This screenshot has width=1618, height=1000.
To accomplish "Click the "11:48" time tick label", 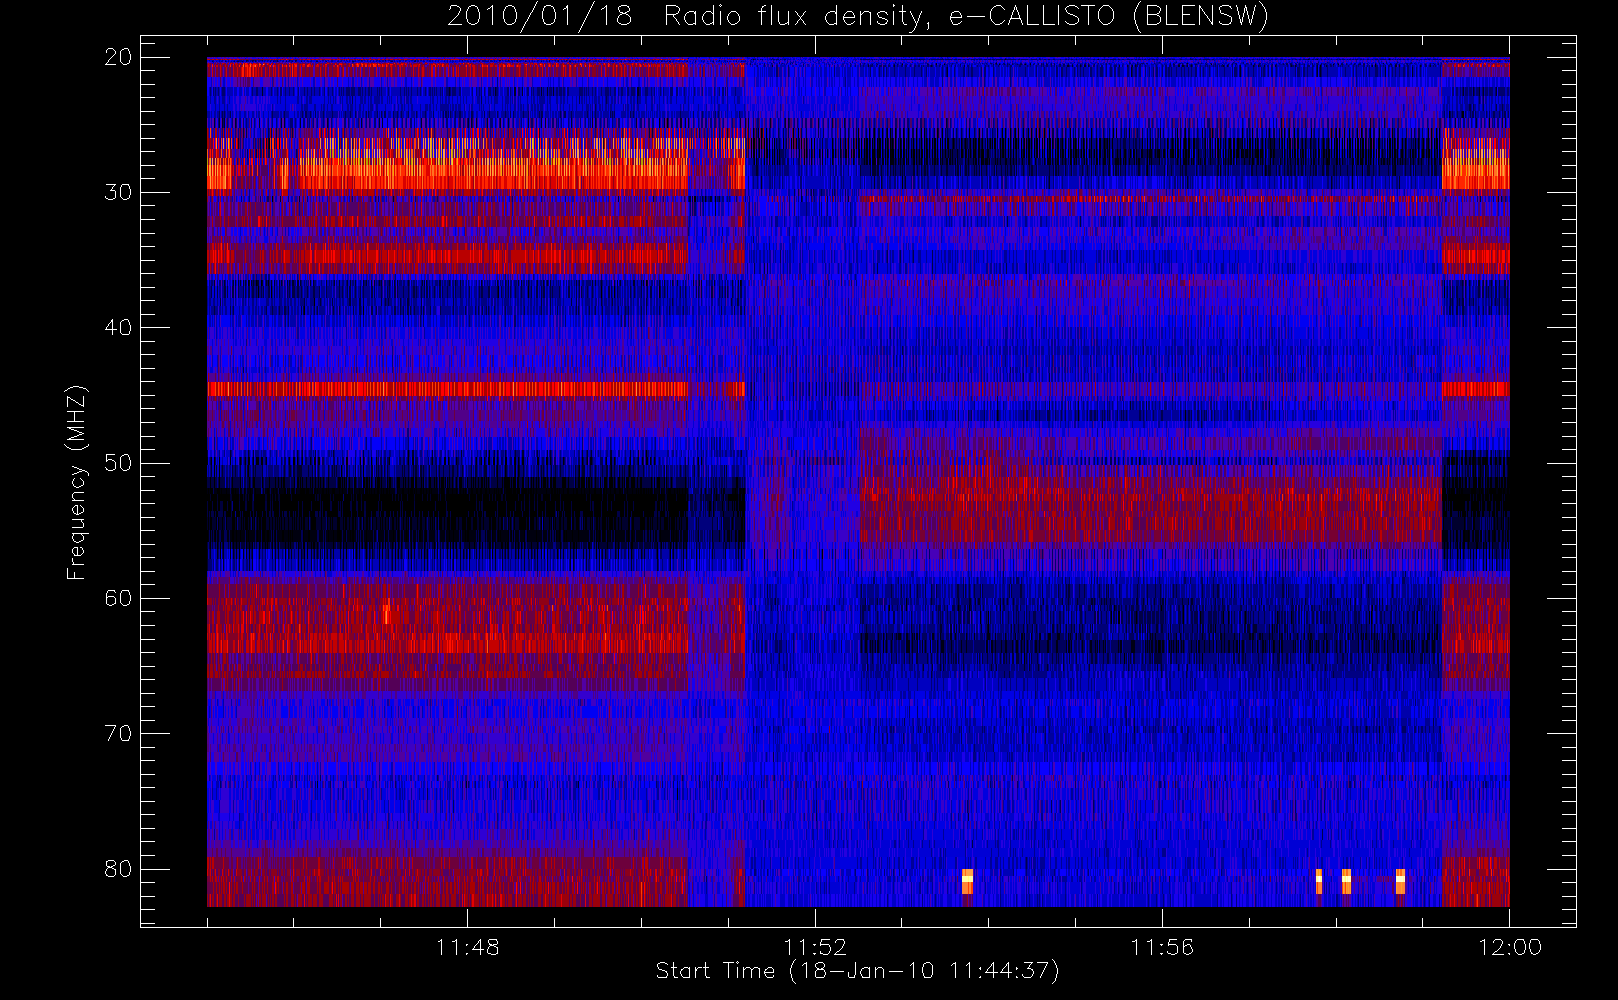I will coord(467,947).
